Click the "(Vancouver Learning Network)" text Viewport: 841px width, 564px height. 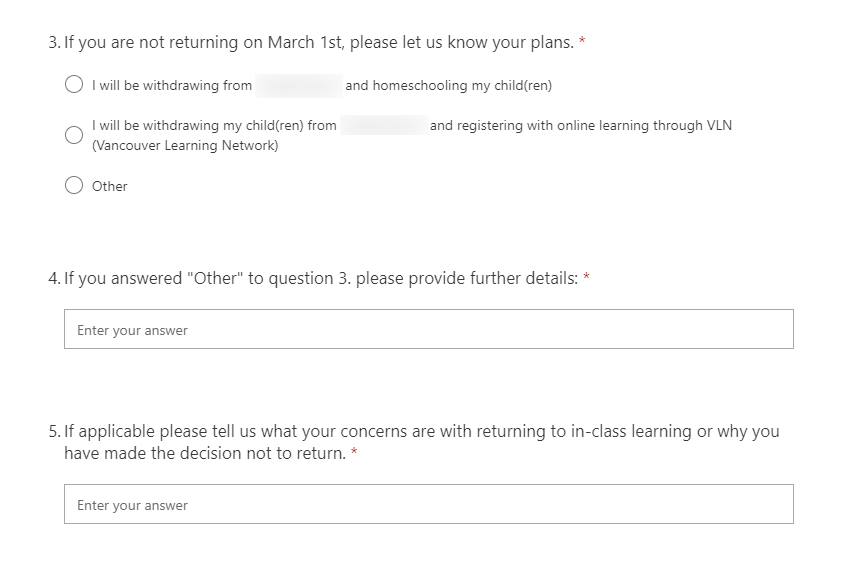coord(185,146)
